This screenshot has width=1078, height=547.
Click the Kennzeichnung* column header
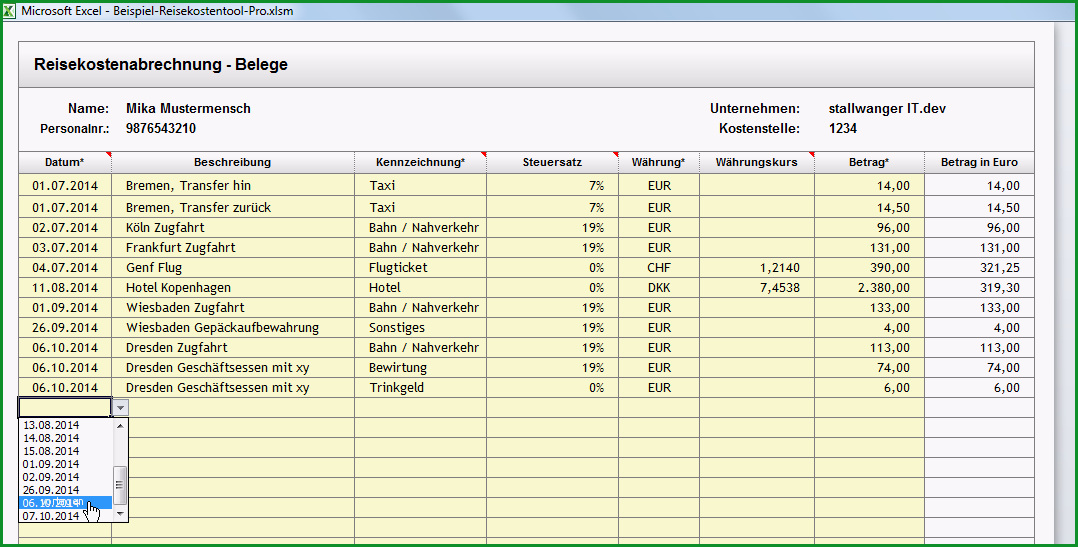coord(420,162)
